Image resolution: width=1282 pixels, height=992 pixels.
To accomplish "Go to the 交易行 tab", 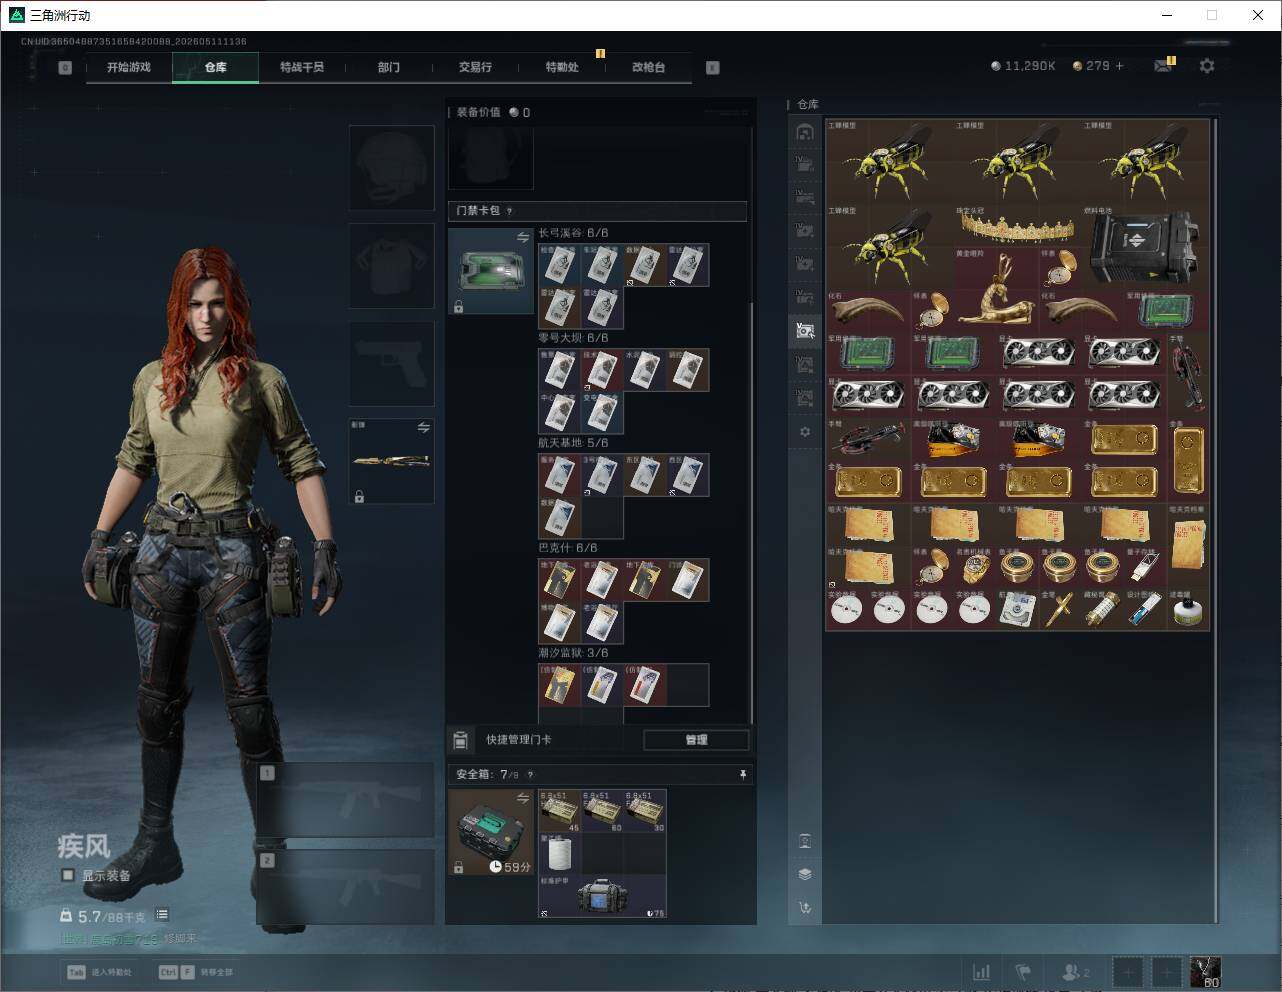I will (x=475, y=67).
